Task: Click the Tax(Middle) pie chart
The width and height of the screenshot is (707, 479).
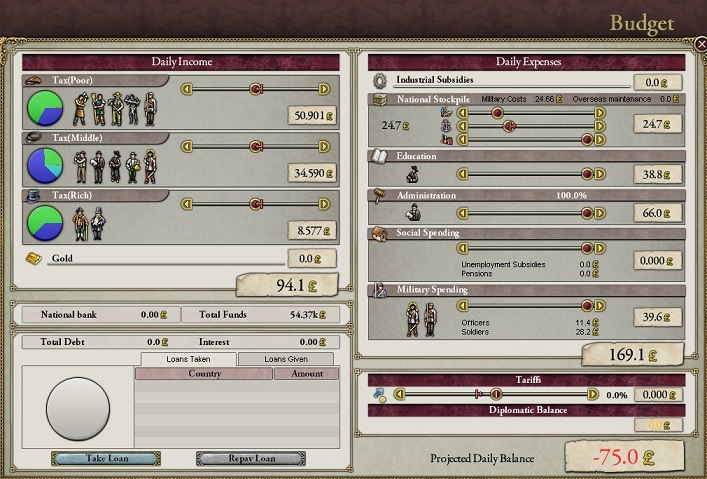Action: point(44,165)
